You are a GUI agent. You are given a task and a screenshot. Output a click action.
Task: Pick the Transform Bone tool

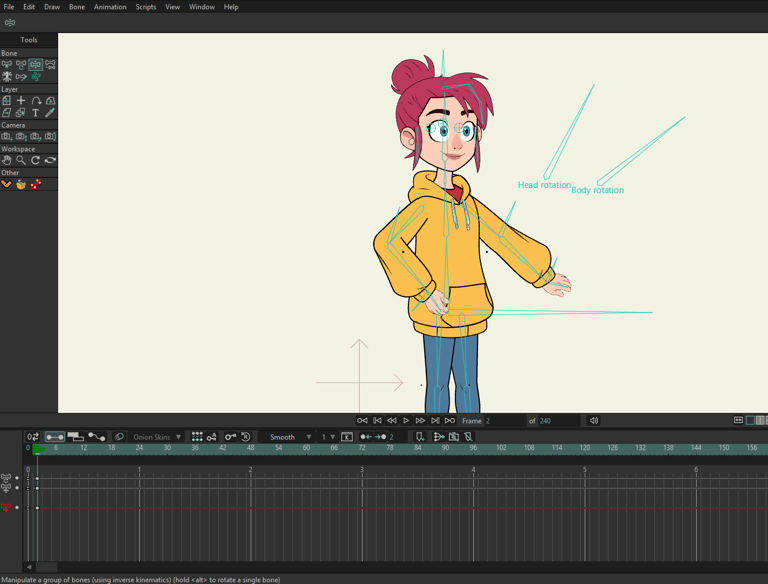(x=21, y=65)
